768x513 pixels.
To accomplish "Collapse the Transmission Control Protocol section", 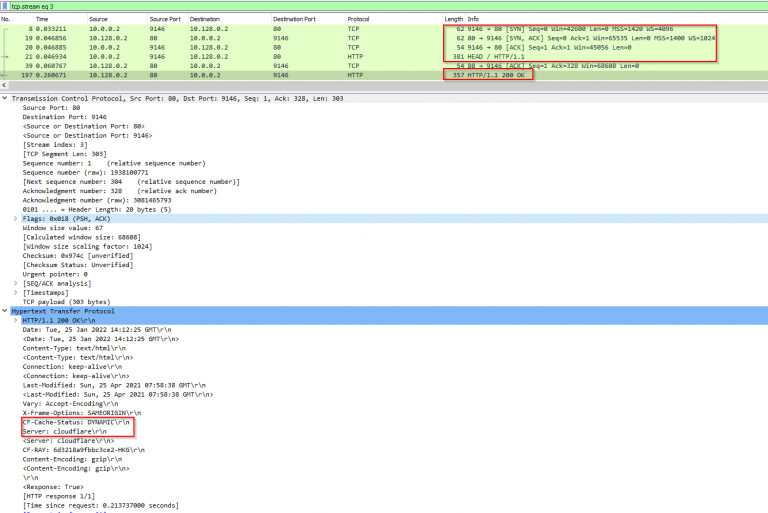I will (x=4, y=98).
